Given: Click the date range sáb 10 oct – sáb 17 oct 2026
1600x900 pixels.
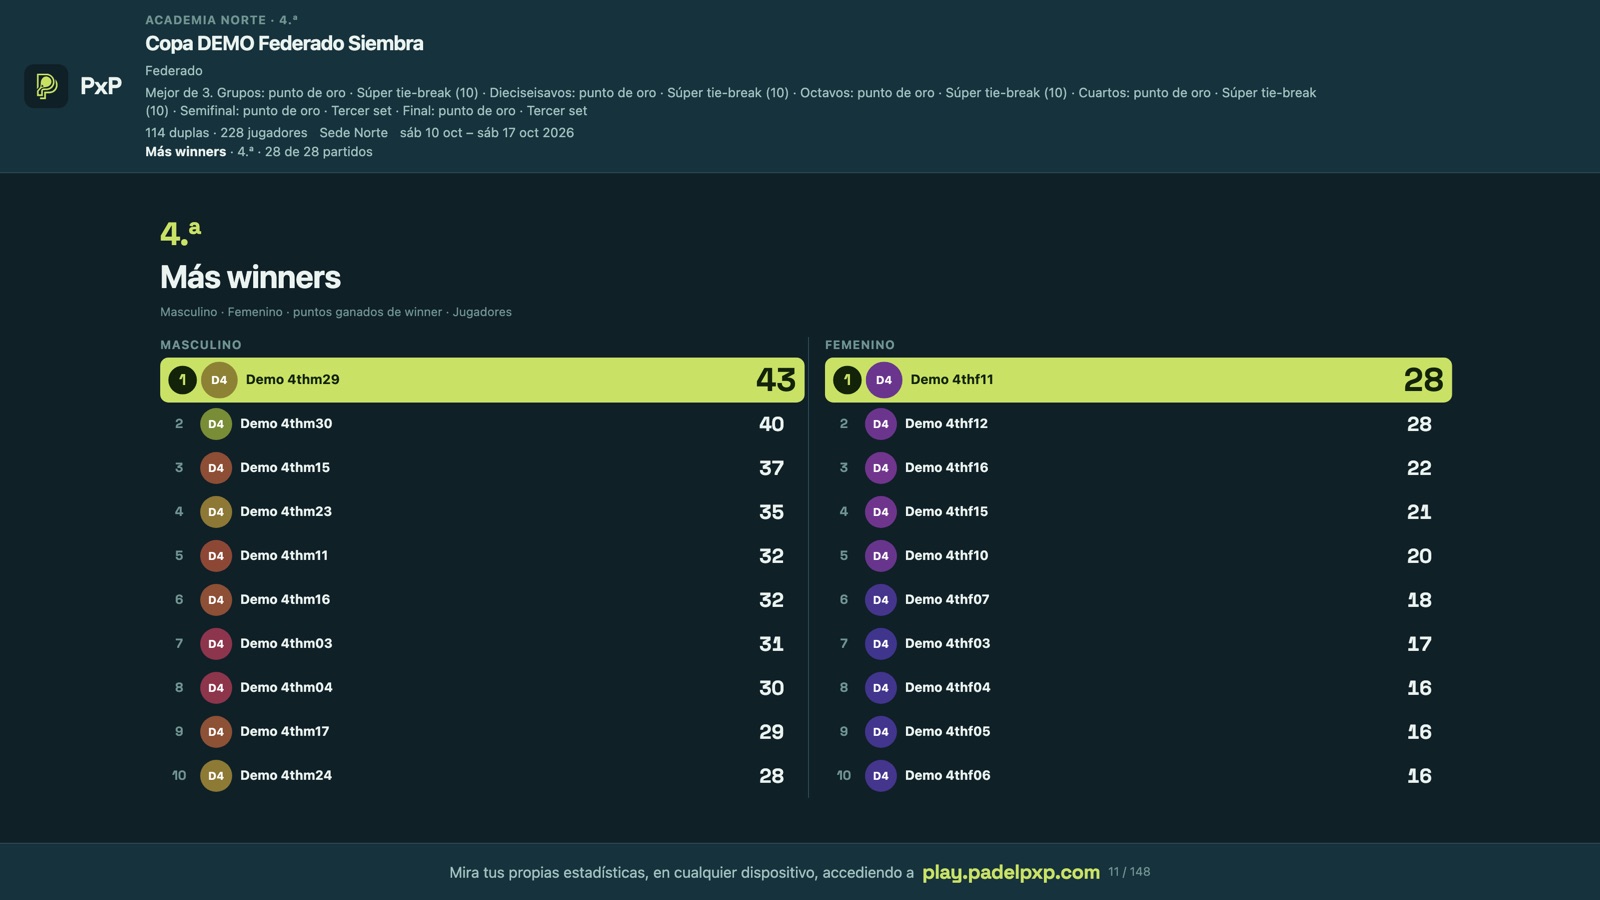Looking at the screenshot, I should [487, 133].
